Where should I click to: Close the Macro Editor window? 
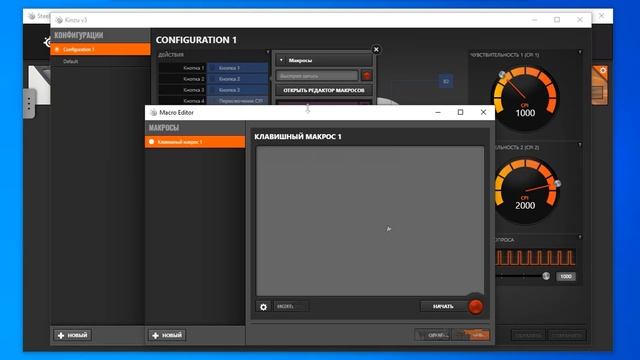(483, 112)
